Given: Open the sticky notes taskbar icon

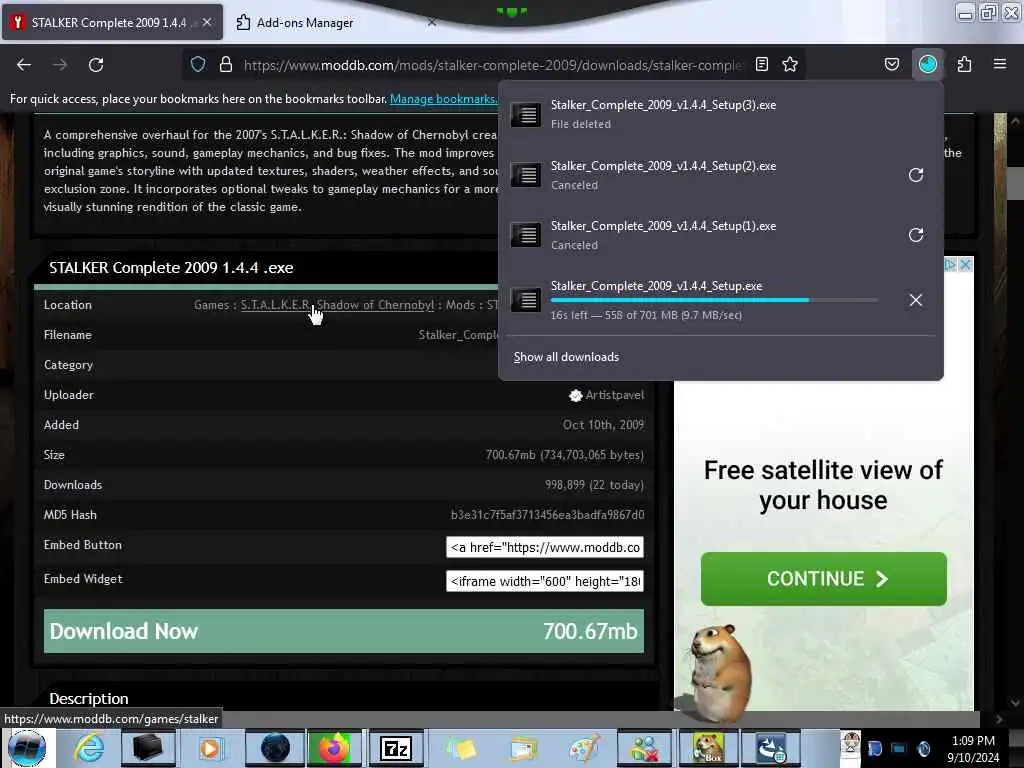Looking at the screenshot, I should [461, 748].
